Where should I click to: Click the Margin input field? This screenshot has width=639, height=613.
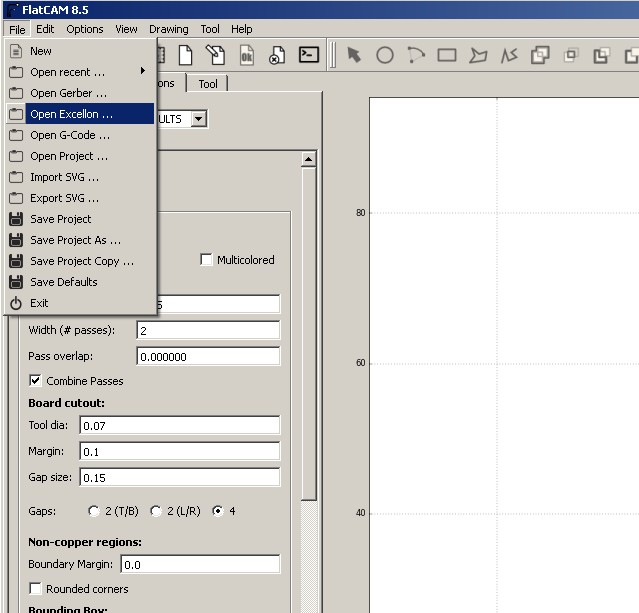pyautogui.click(x=180, y=452)
